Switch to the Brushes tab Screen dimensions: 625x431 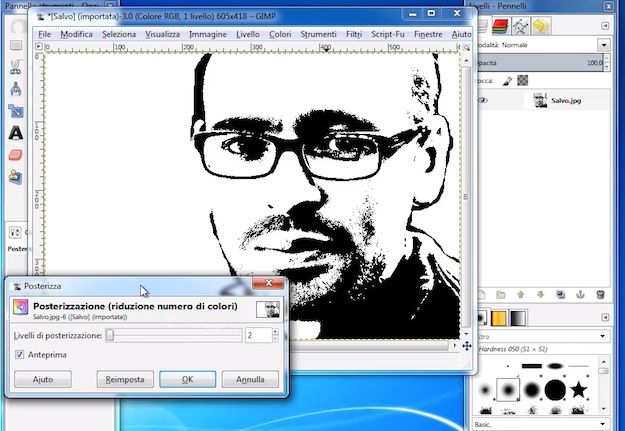(x=482, y=318)
